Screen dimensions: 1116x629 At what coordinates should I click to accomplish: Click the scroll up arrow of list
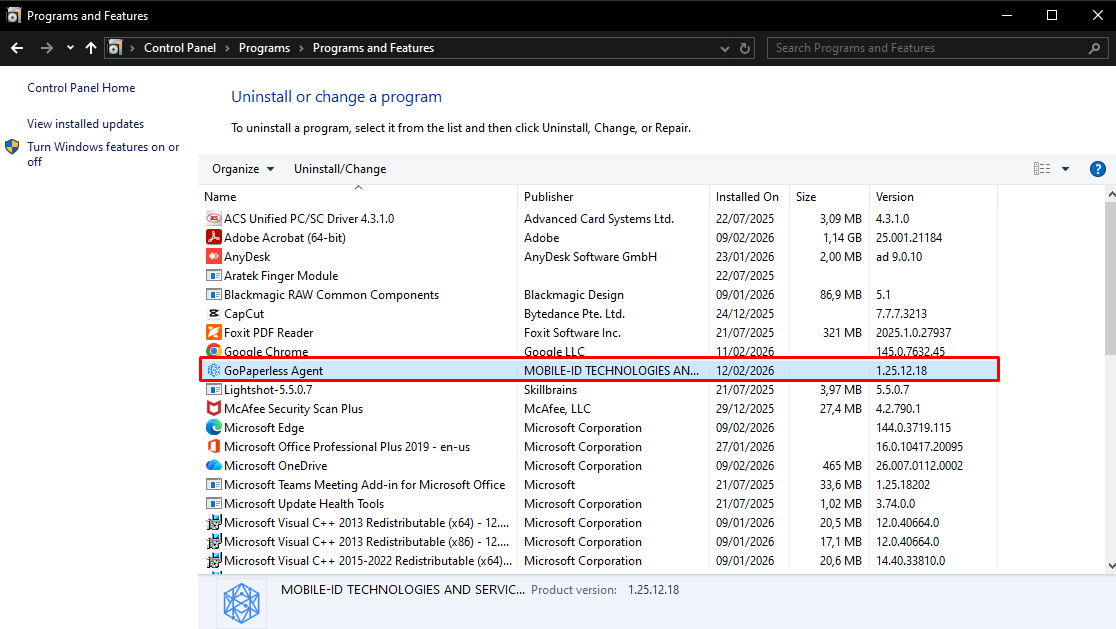pyautogui.click(x=1110, y=194)
